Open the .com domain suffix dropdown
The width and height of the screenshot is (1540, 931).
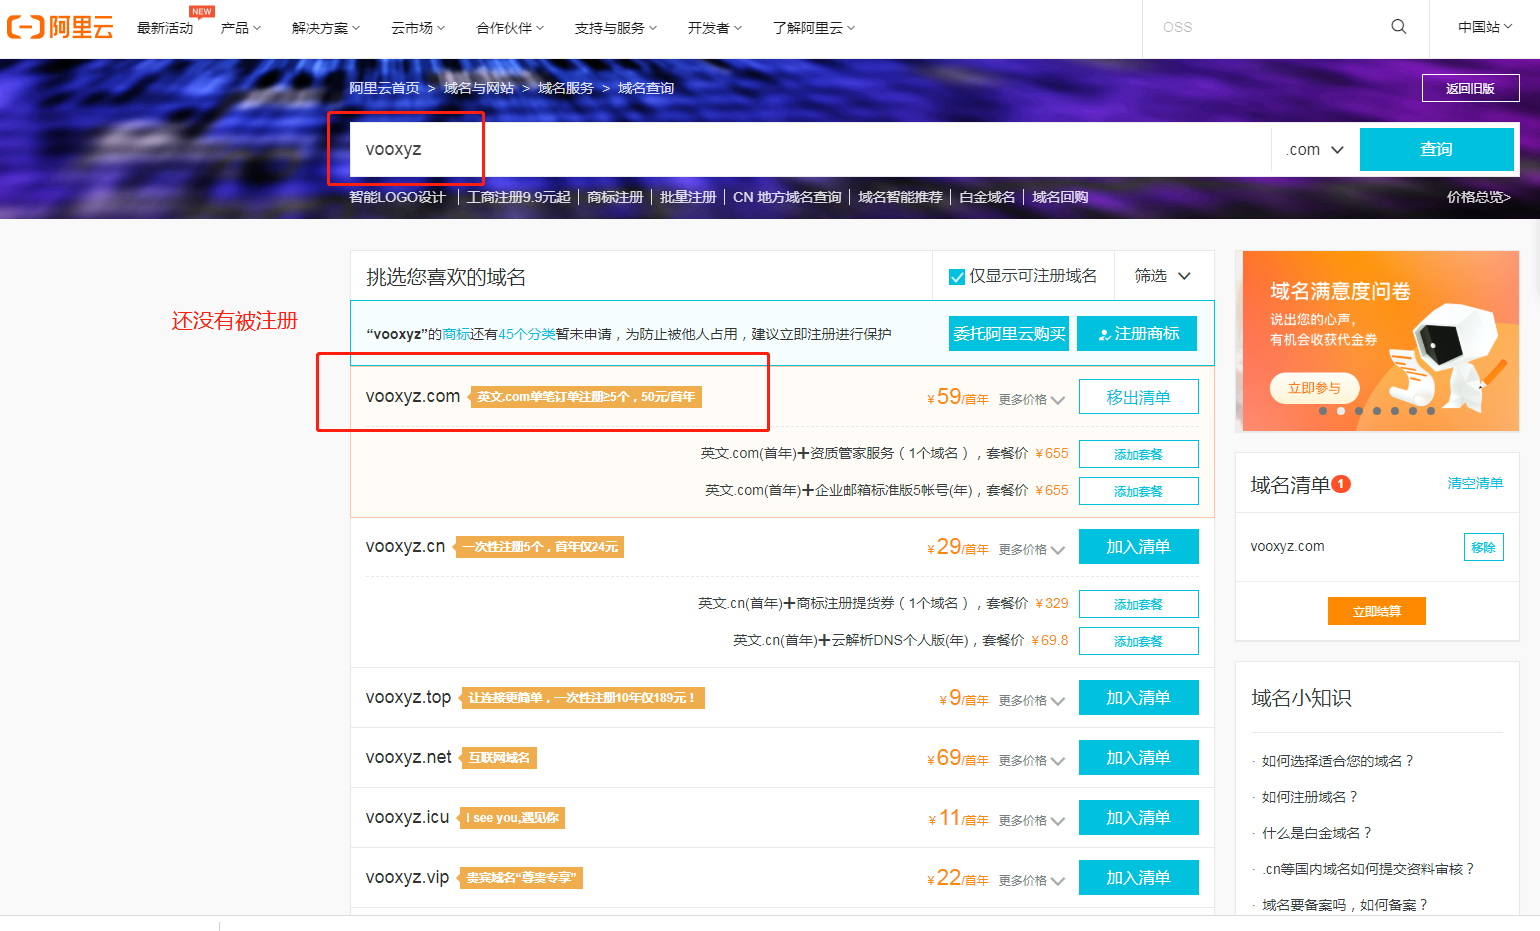1312,148
